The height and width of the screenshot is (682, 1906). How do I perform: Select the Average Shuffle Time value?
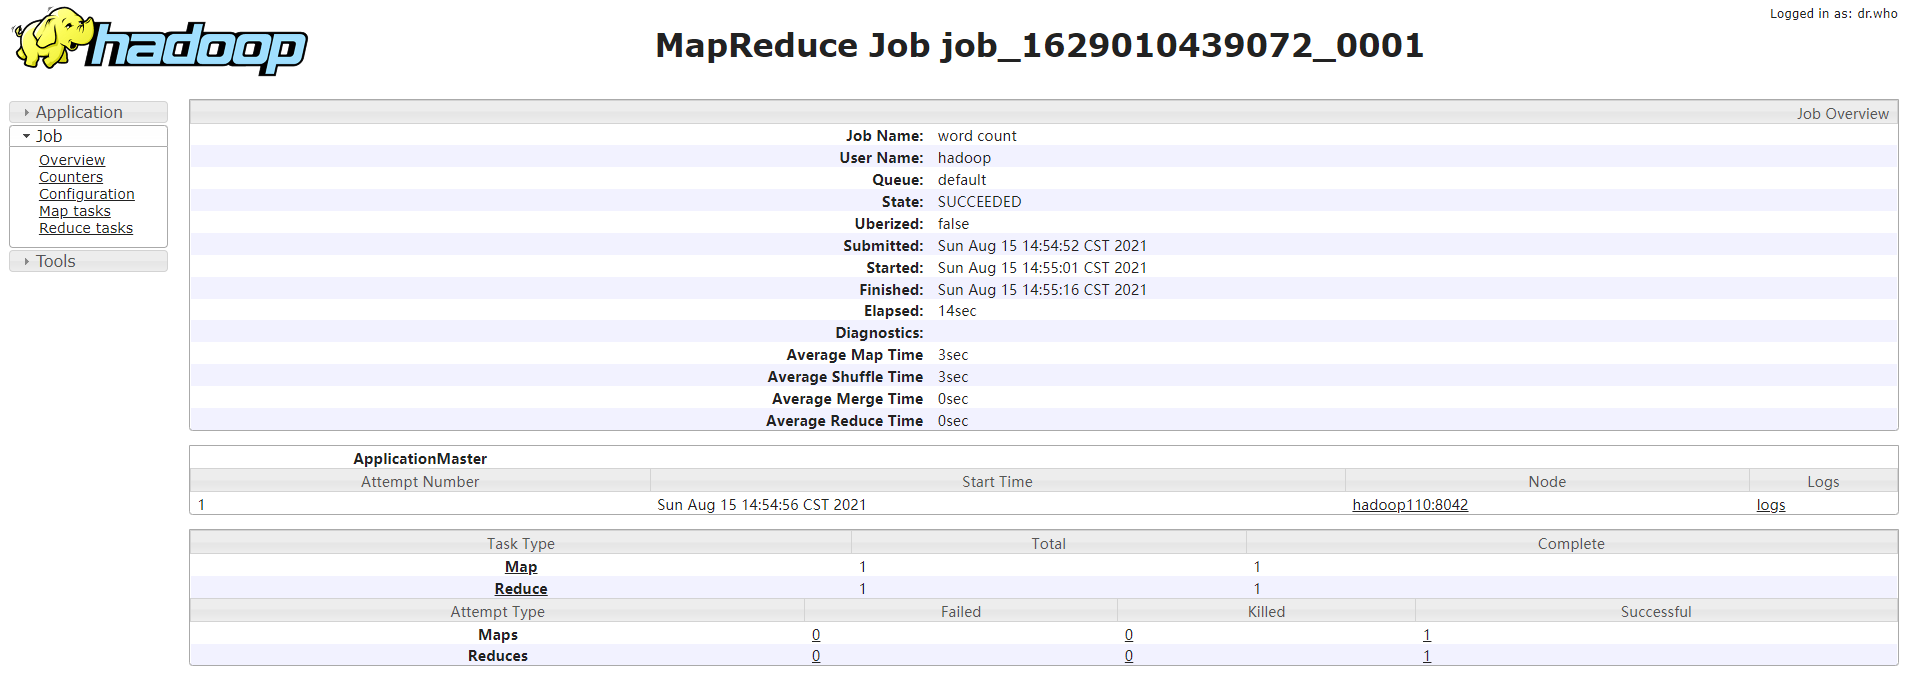point(953,377)
